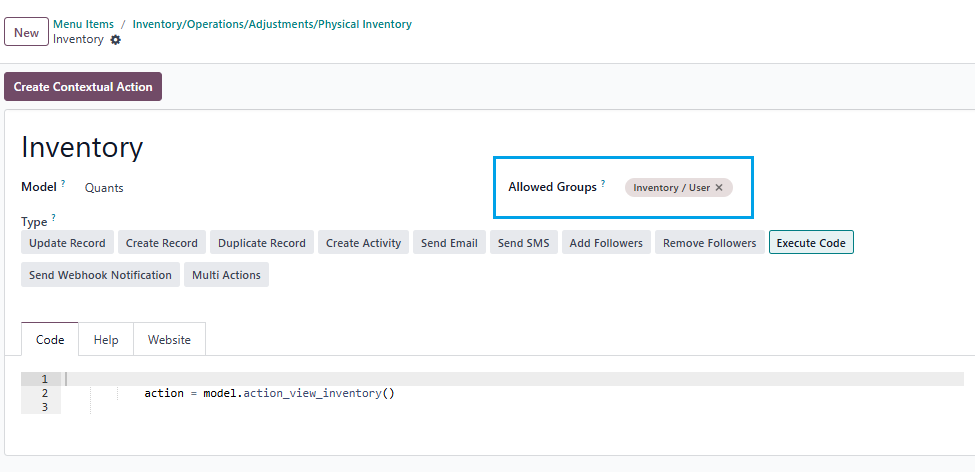This screenshot has width=975, height=472.
Task: Open the Code tab
Action: (50, 340)
